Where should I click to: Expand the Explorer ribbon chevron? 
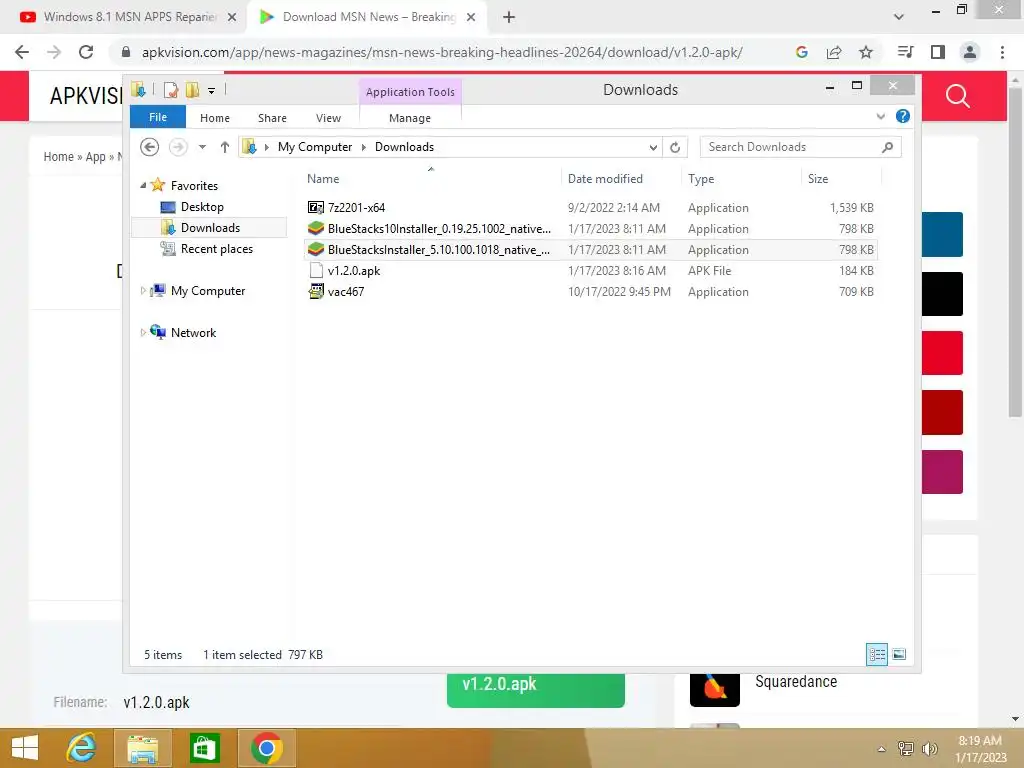[880, 116]
